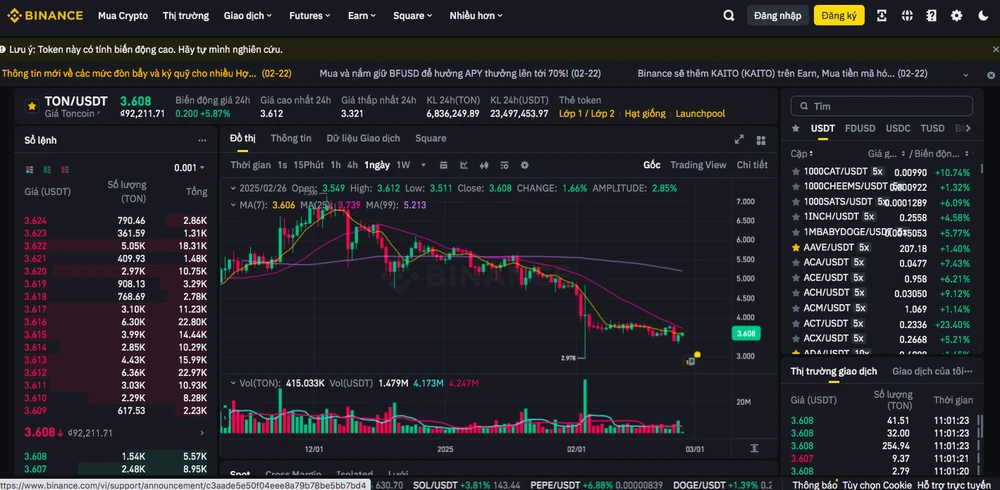Viewport: 1000px width, 490px height.
Task: Open the Futures menu
Action: pyautogui.click(x=309, y=15)
